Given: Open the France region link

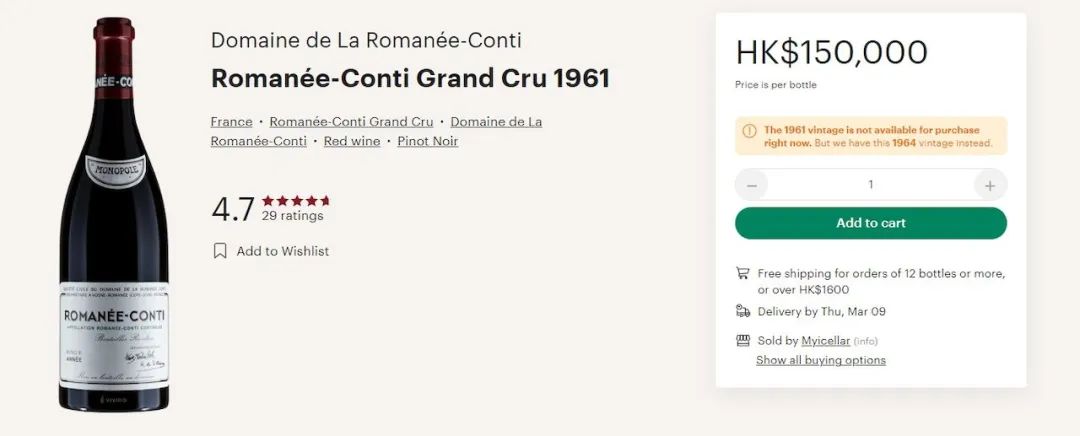Looking at the screenshot, I should click(x=231, y=122).
